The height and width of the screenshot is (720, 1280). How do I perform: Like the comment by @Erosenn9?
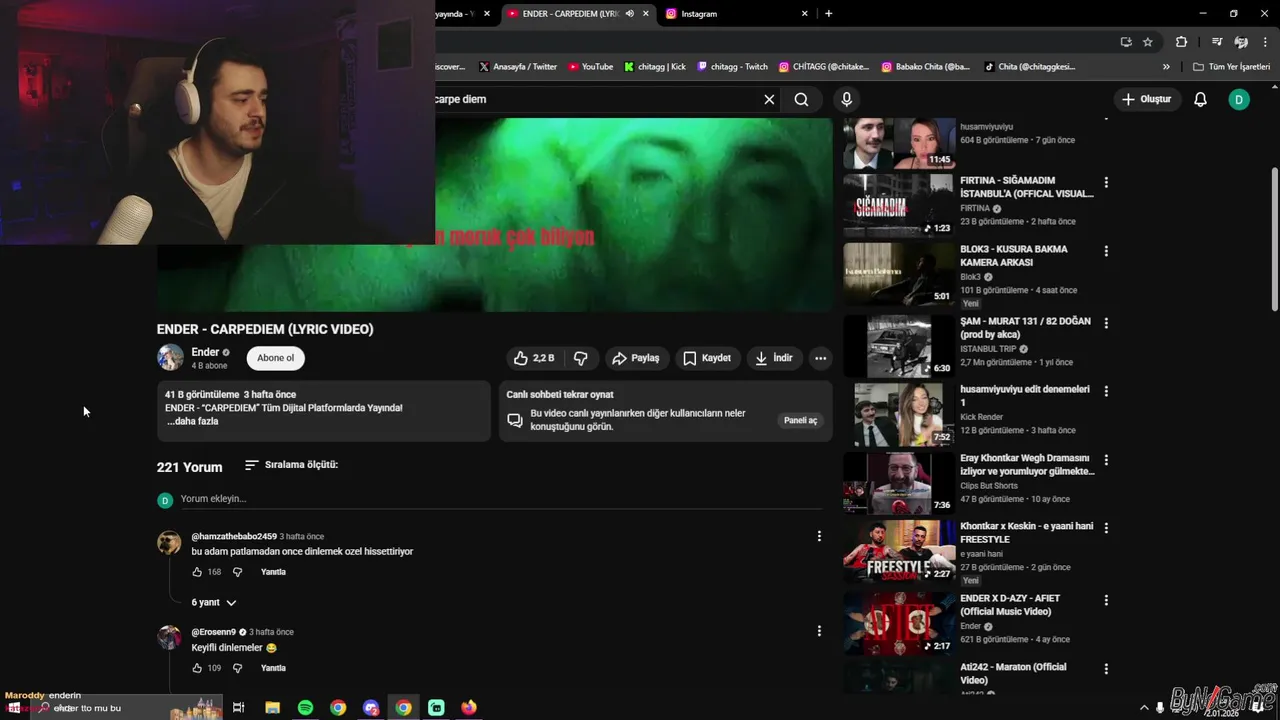tap(197, 668)
